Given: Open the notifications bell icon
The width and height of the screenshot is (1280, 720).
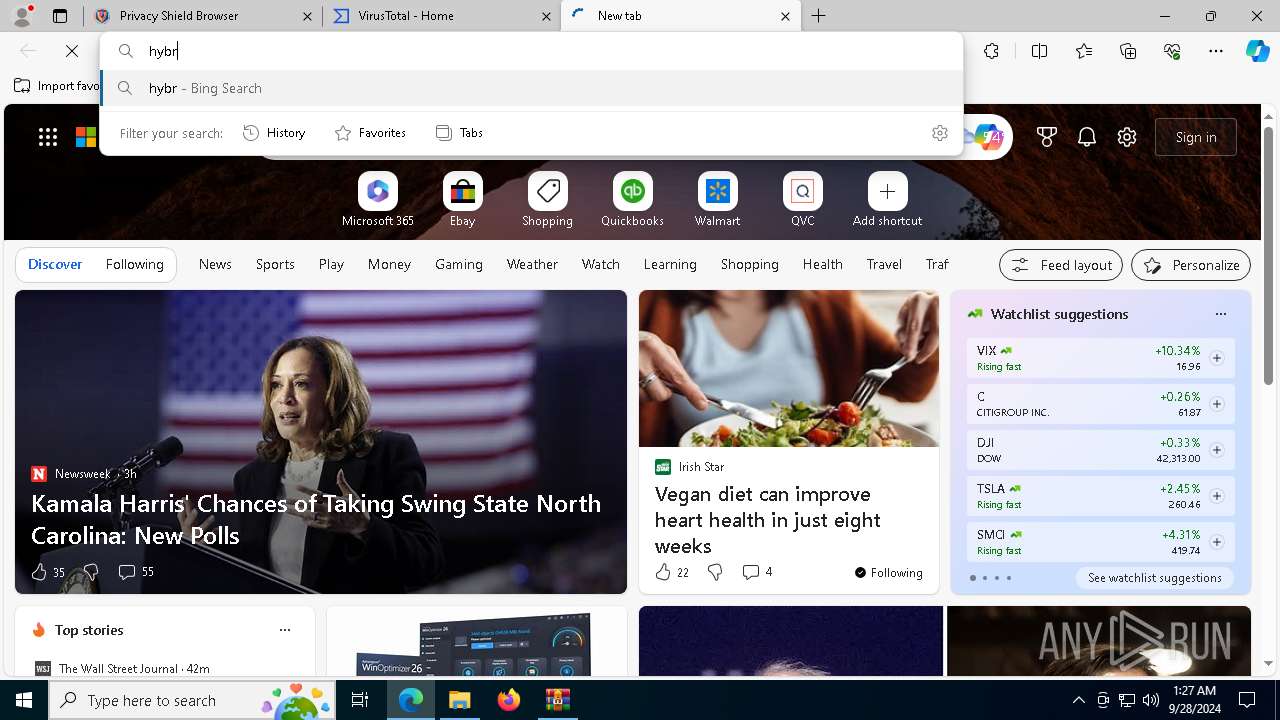Looking at the screenshot, I should coord(1087,137).
